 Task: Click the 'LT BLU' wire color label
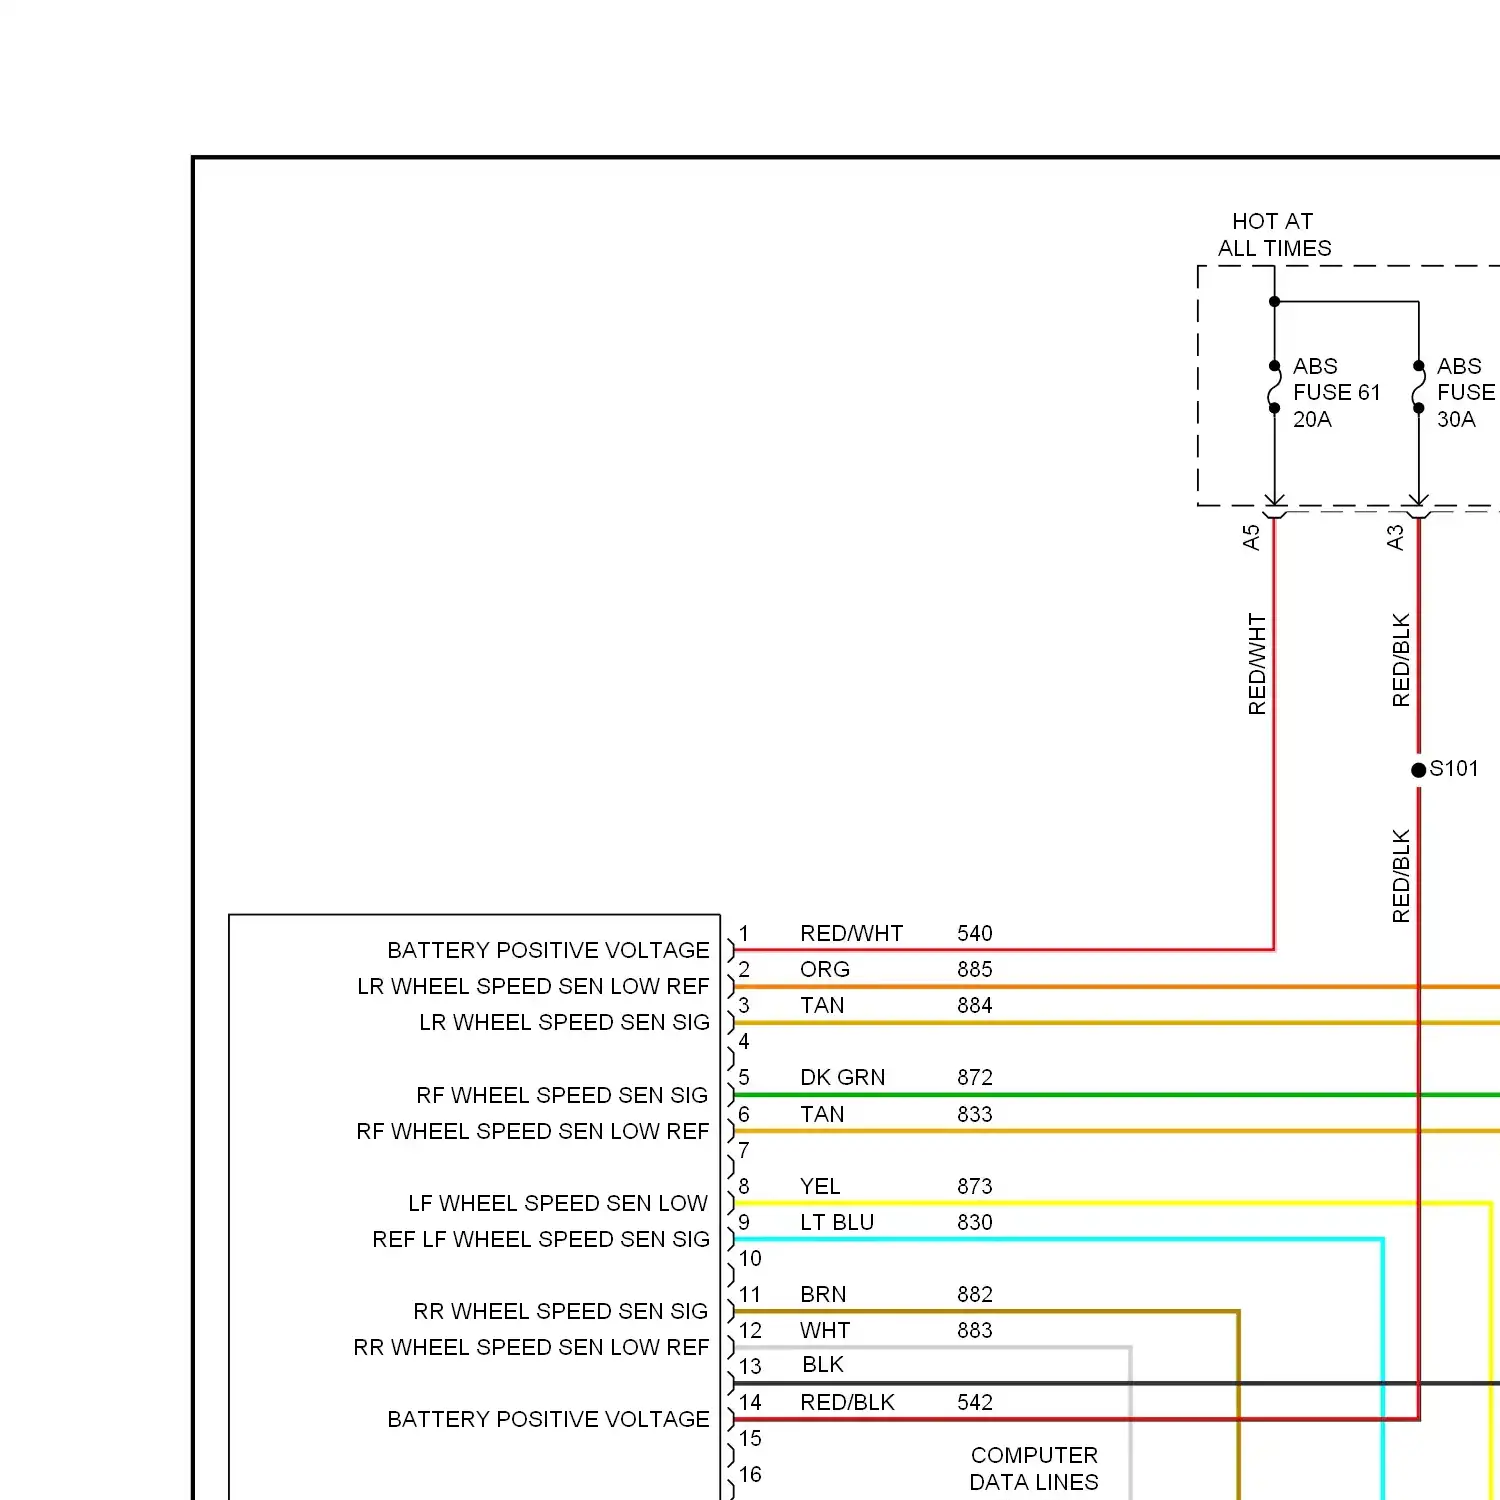(x=837, y=1222)
